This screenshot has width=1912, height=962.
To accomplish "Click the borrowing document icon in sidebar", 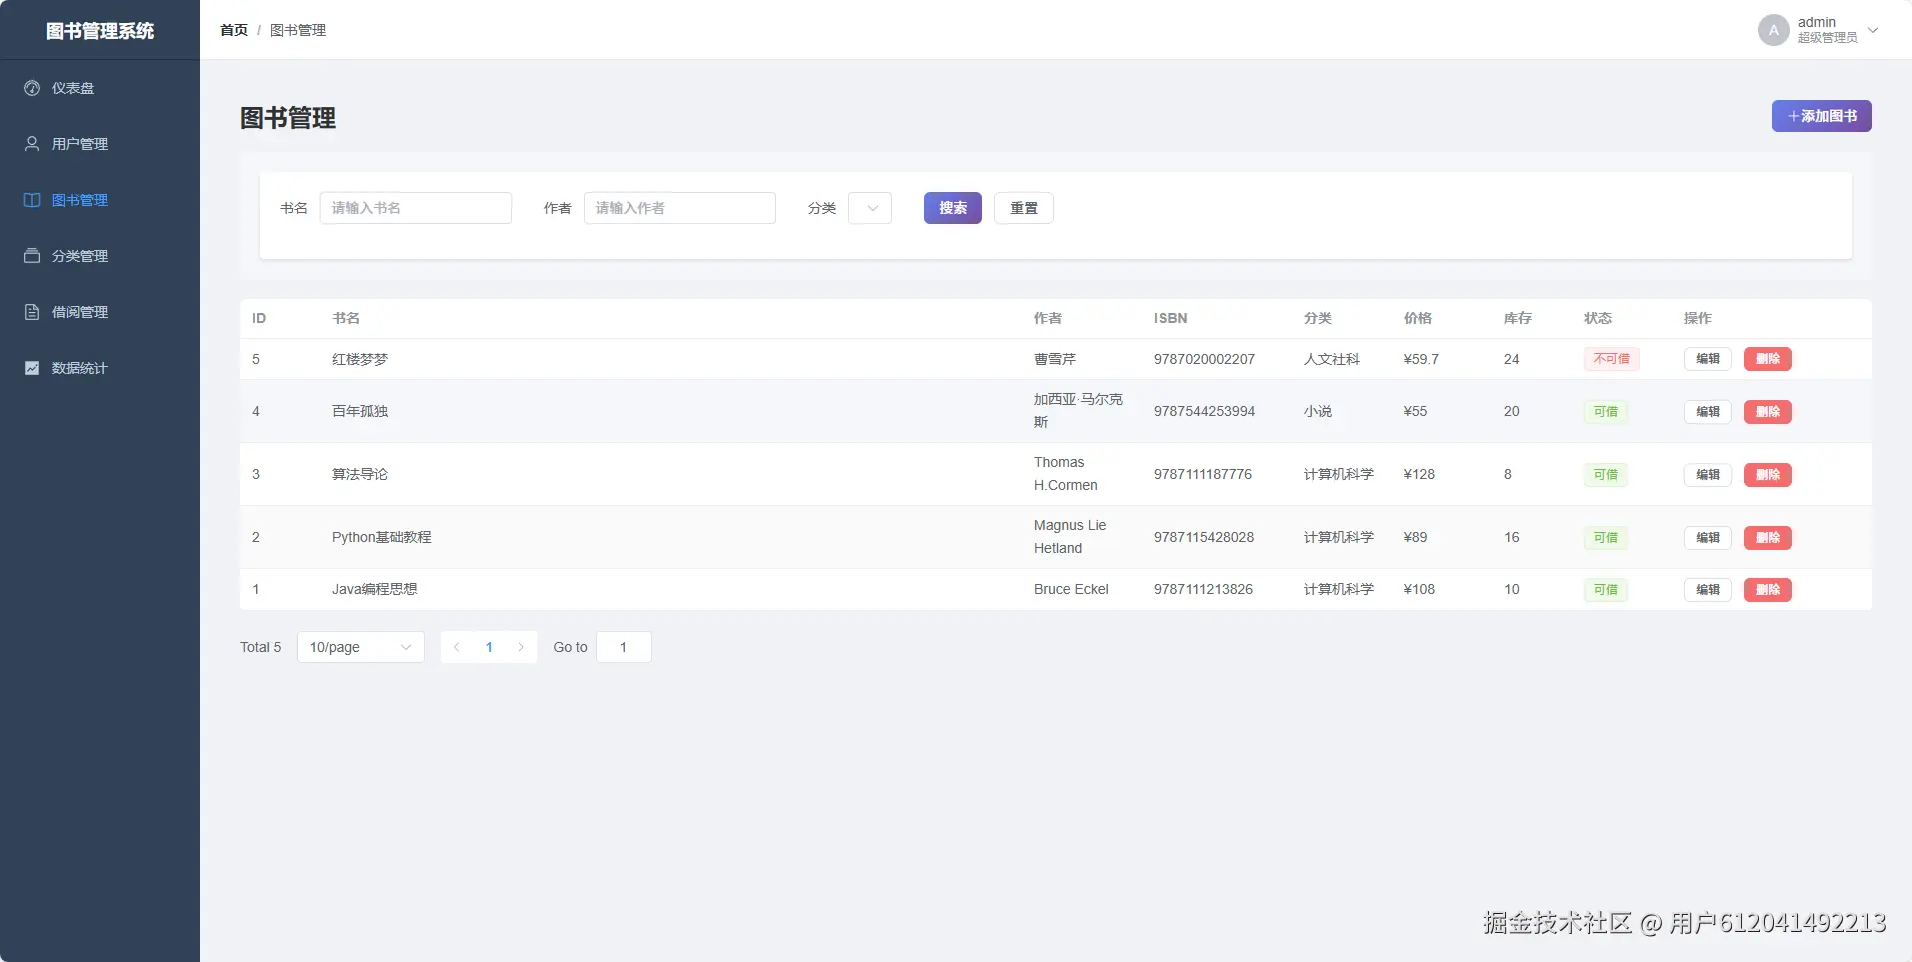I will tap(32, 312).
